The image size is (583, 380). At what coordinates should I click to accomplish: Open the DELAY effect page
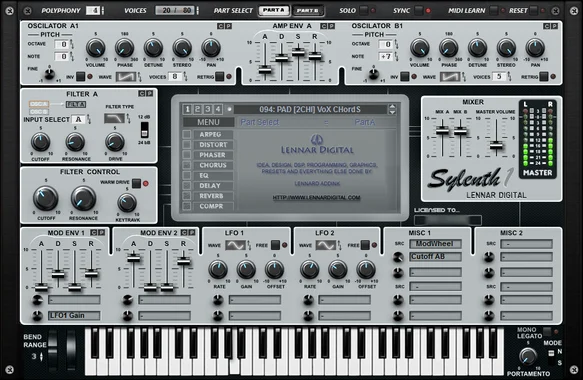[213, 186]
